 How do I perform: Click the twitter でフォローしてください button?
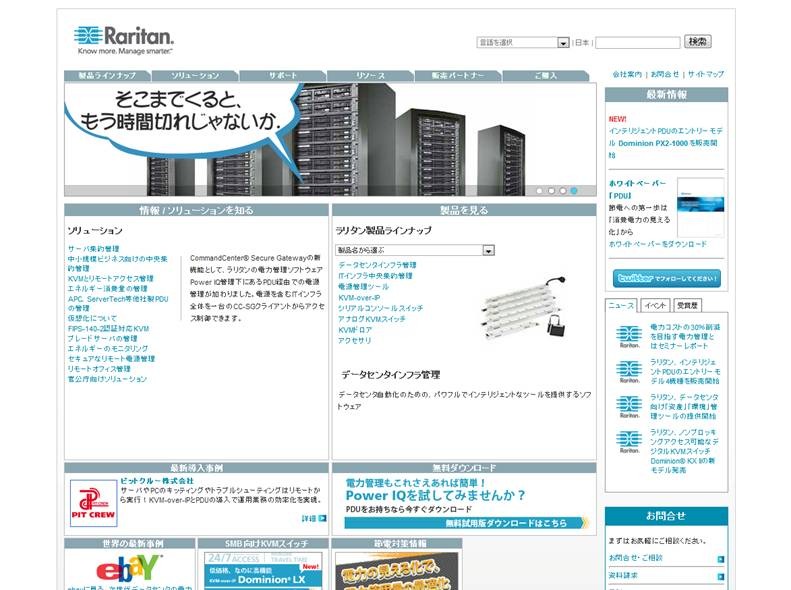point(666,278)
